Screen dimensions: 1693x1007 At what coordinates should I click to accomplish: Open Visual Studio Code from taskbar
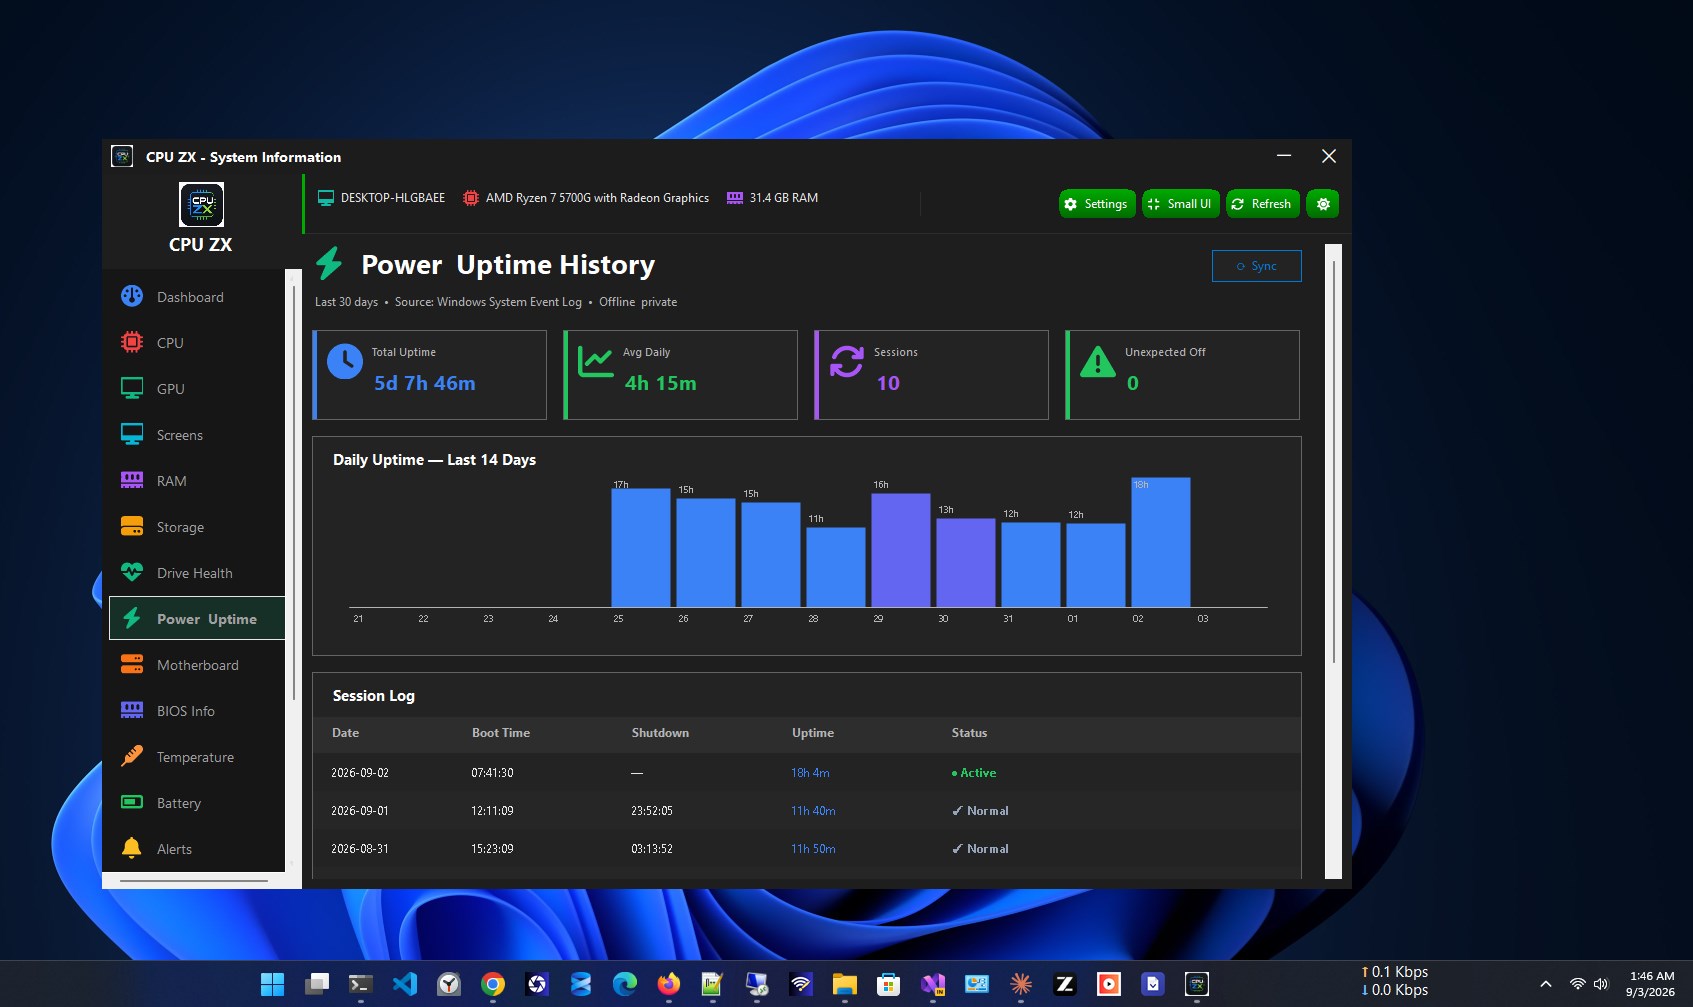(x=405, y=984)
